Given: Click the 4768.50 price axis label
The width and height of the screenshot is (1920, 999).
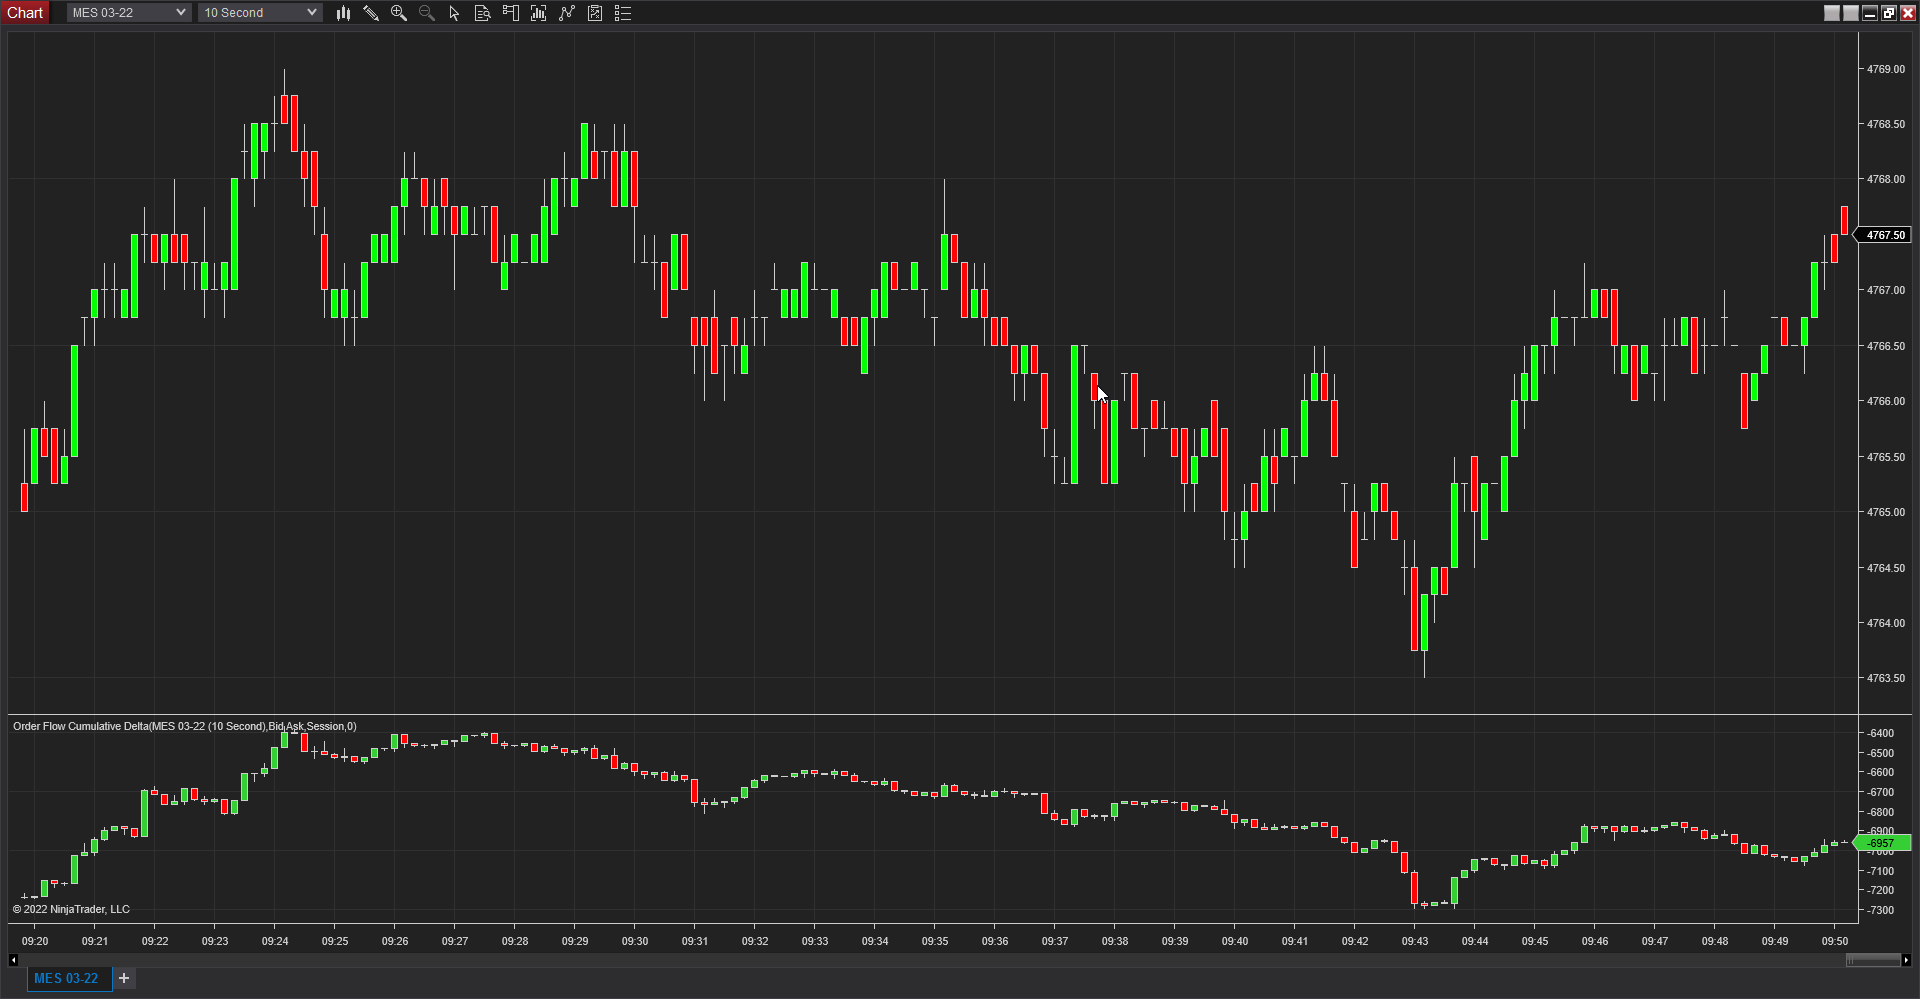Looking at the screenshot, I should 1885,124.
